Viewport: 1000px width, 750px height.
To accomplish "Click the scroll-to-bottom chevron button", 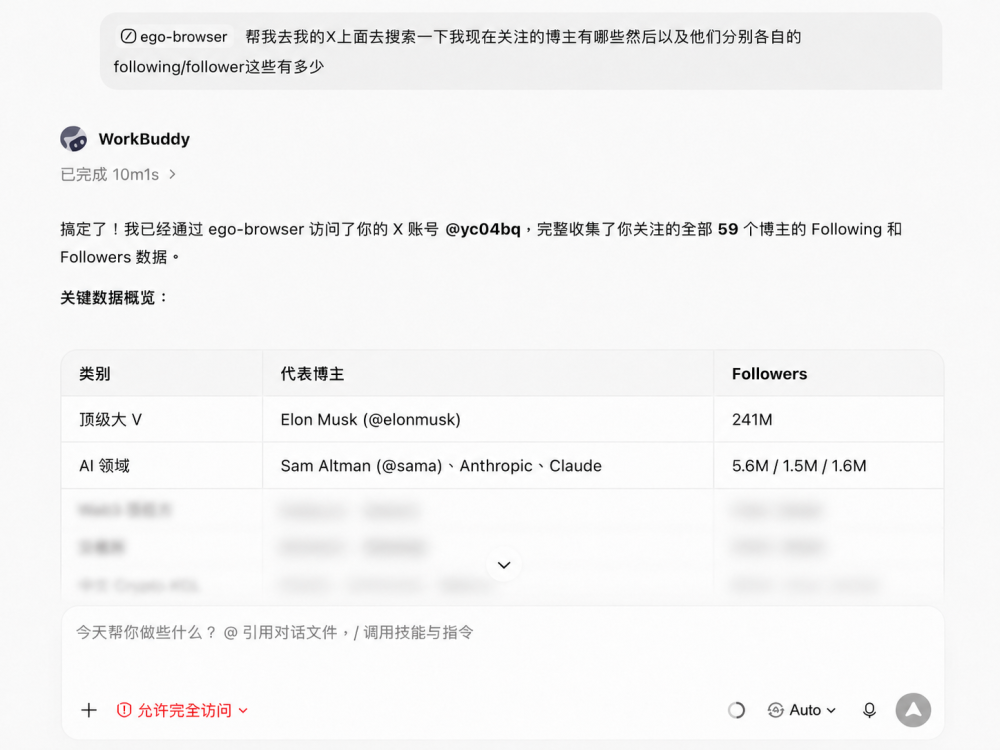I will (x=504, y=565).
